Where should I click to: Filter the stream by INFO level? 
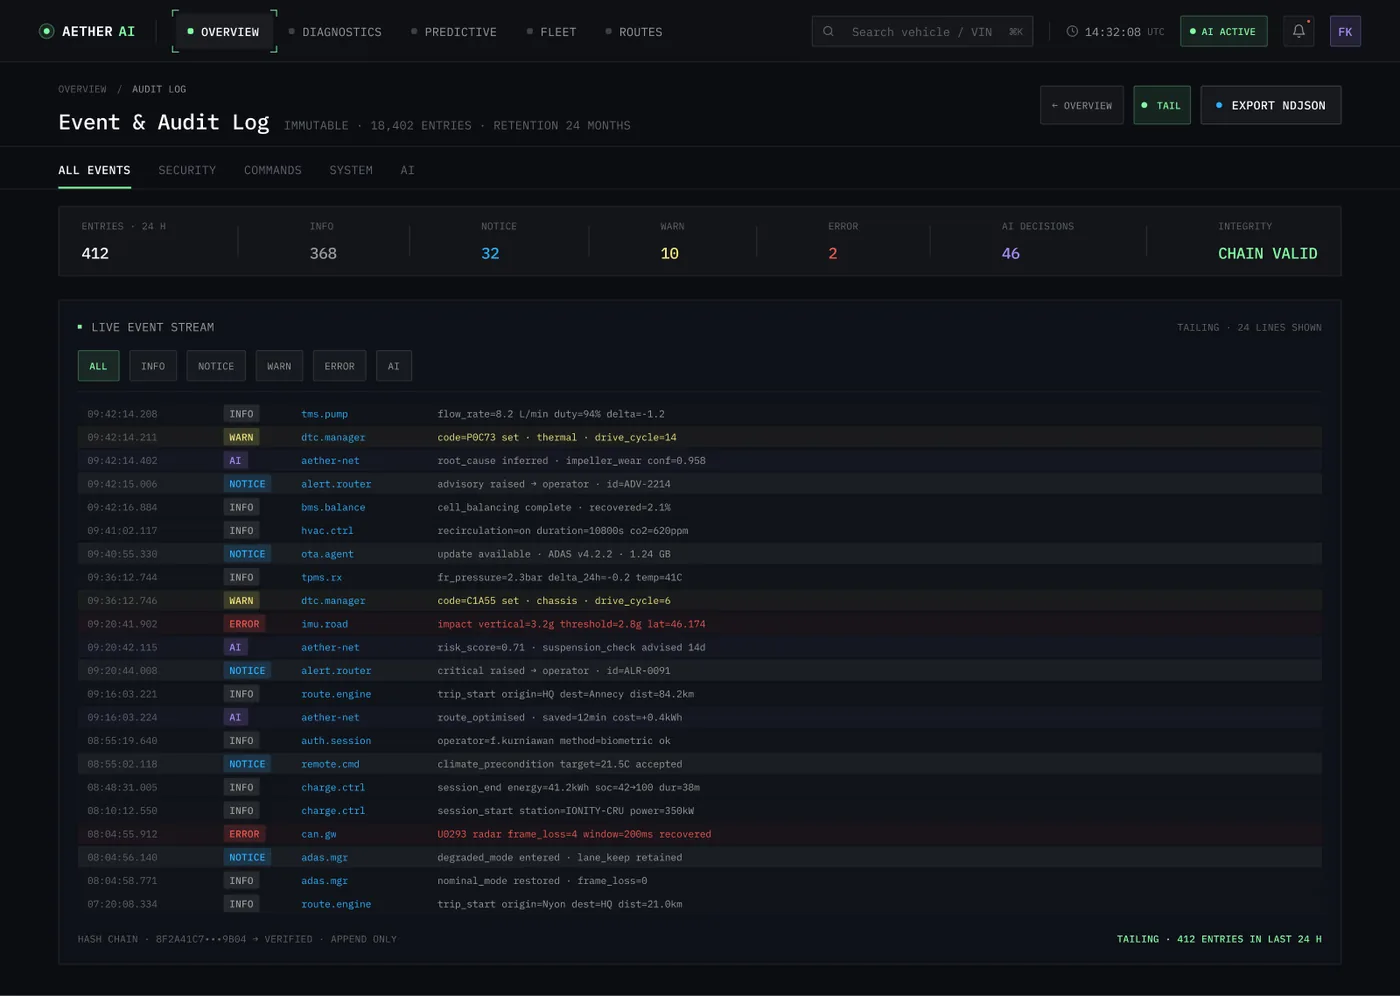[x=153, y=366]
